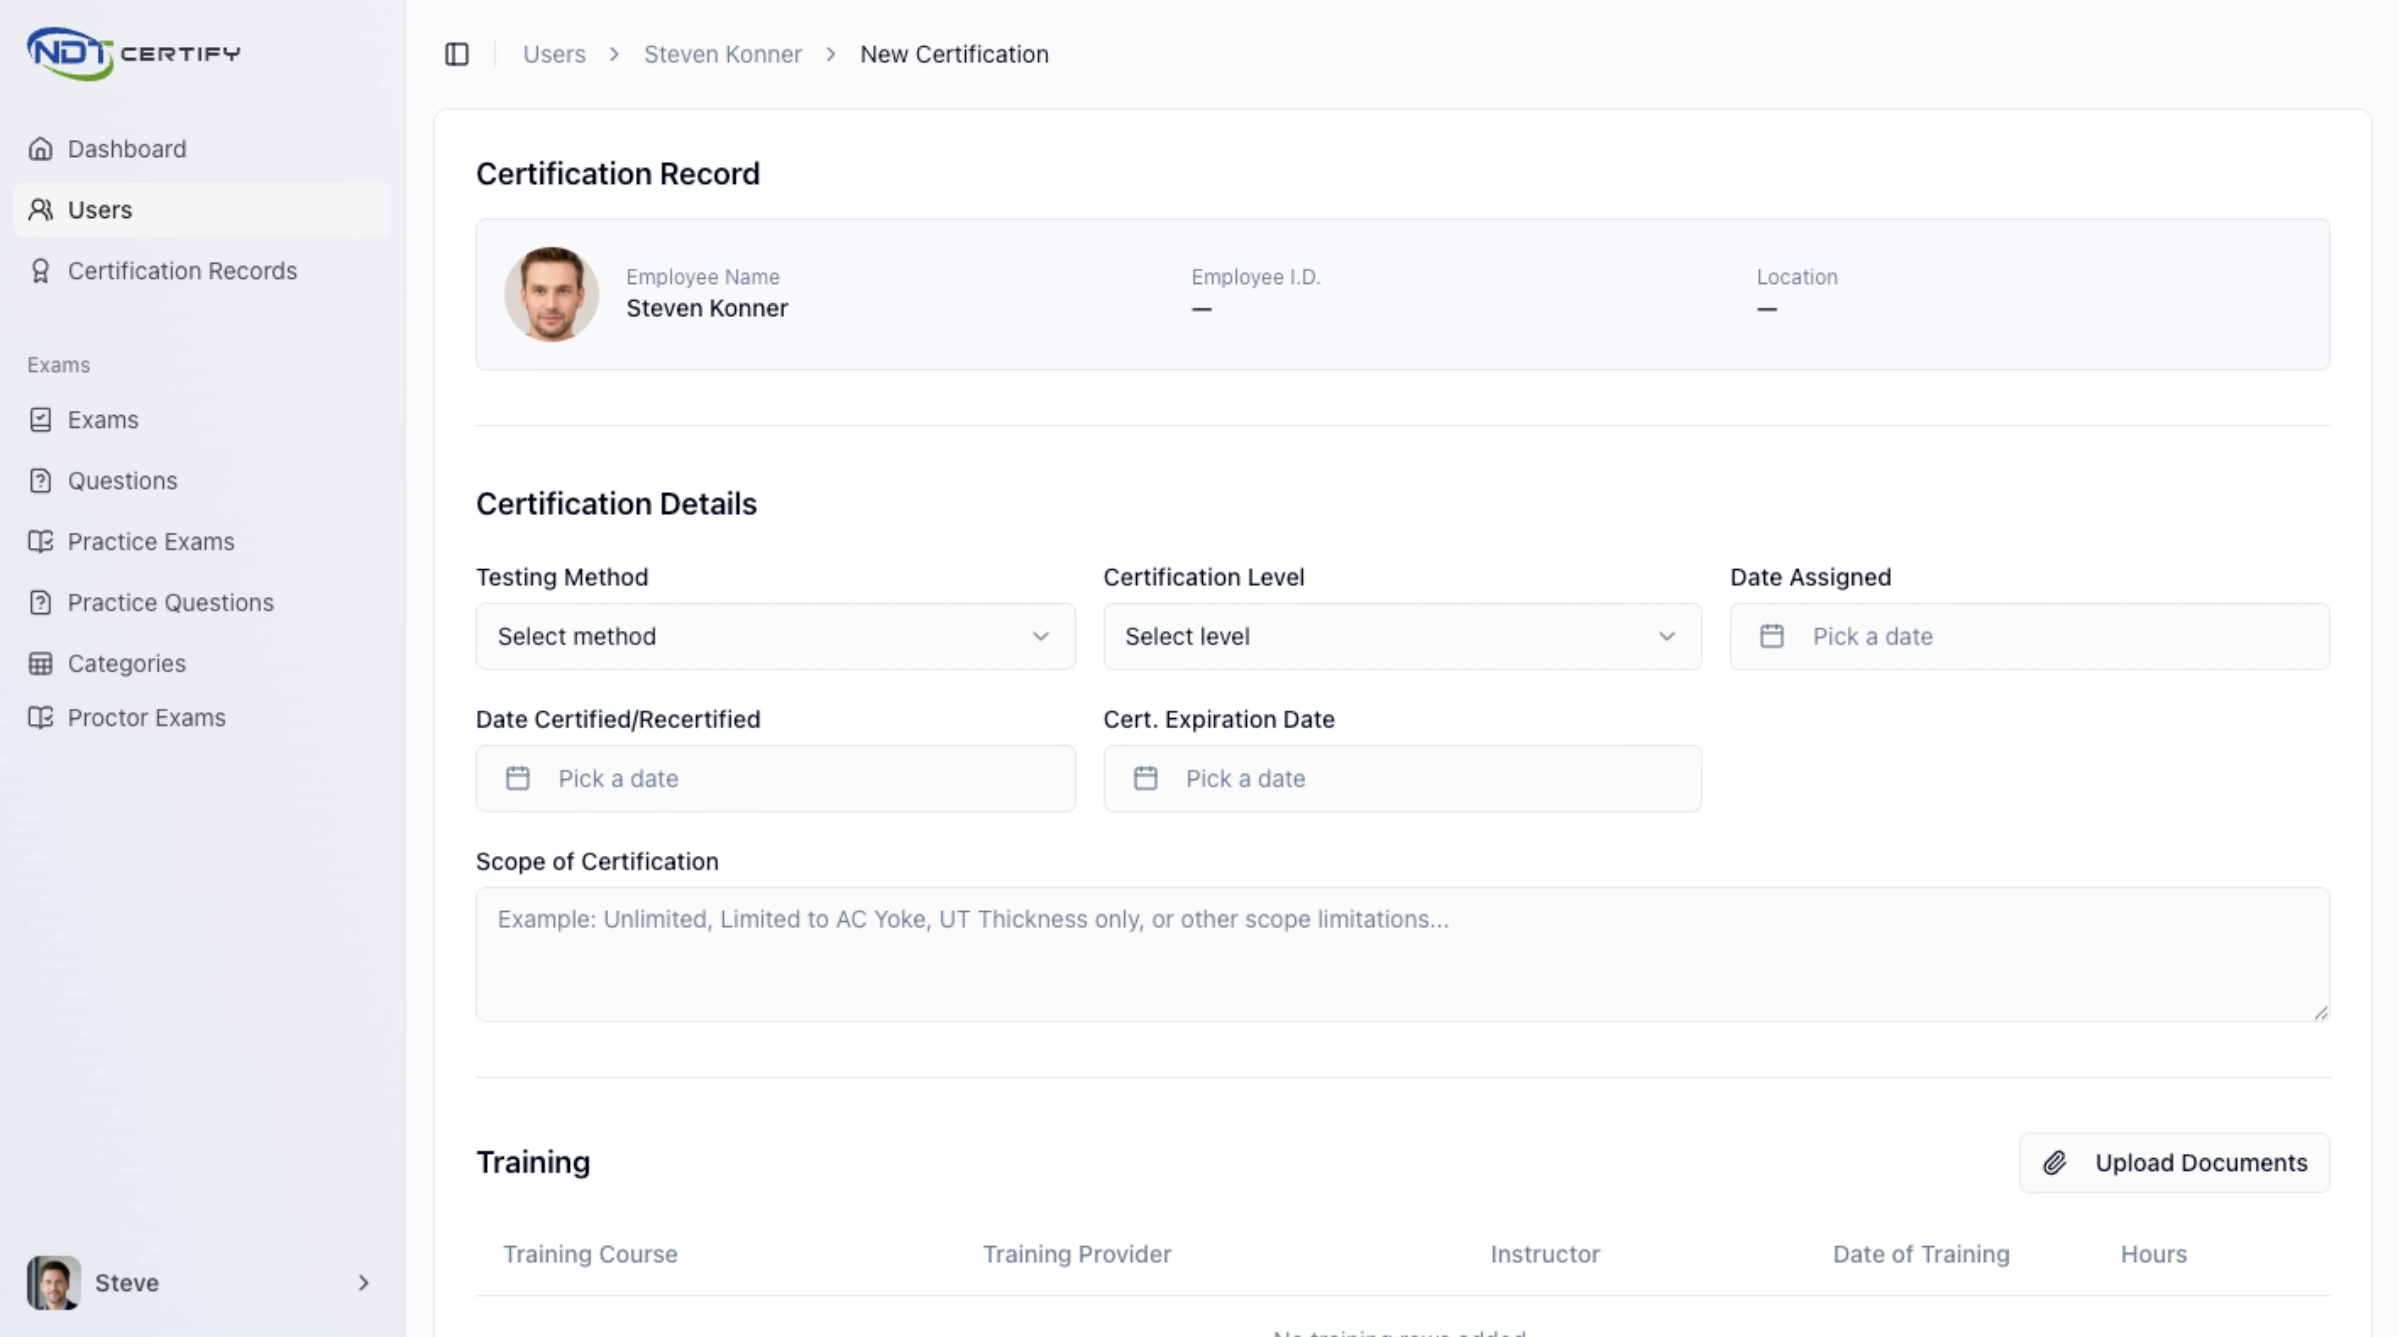Click the Users sidebar icon
The height and width of the screenshot is (1337, 2399).
[40, 210]
